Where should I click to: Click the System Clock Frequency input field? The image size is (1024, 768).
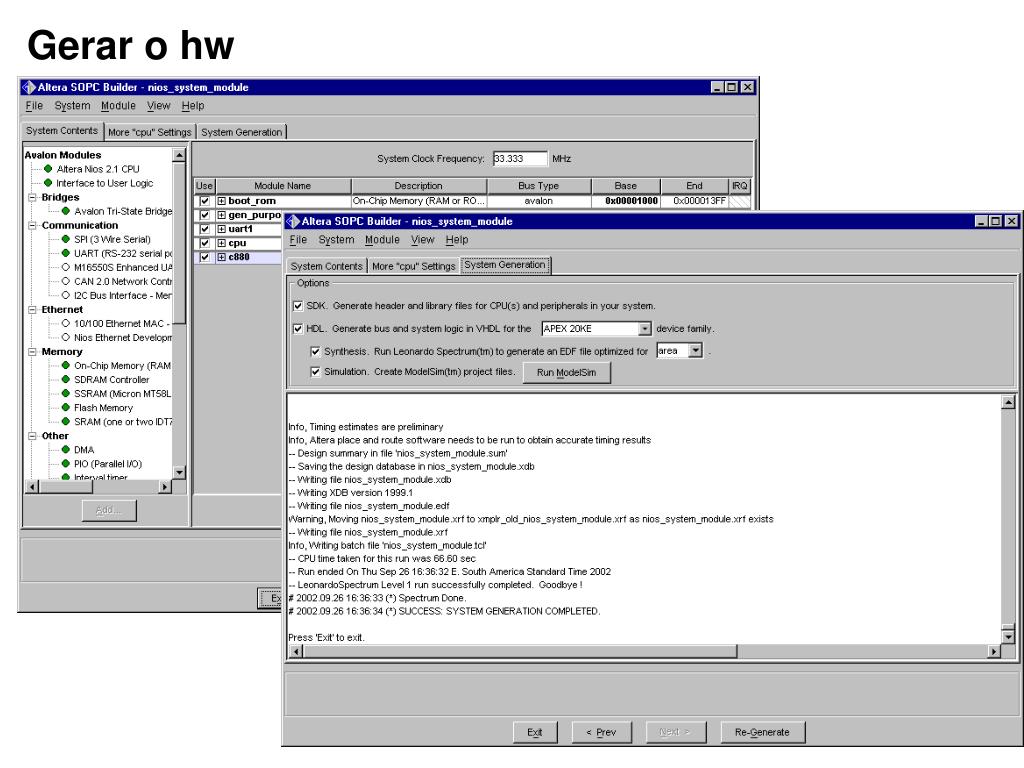(x=520, y=159)
